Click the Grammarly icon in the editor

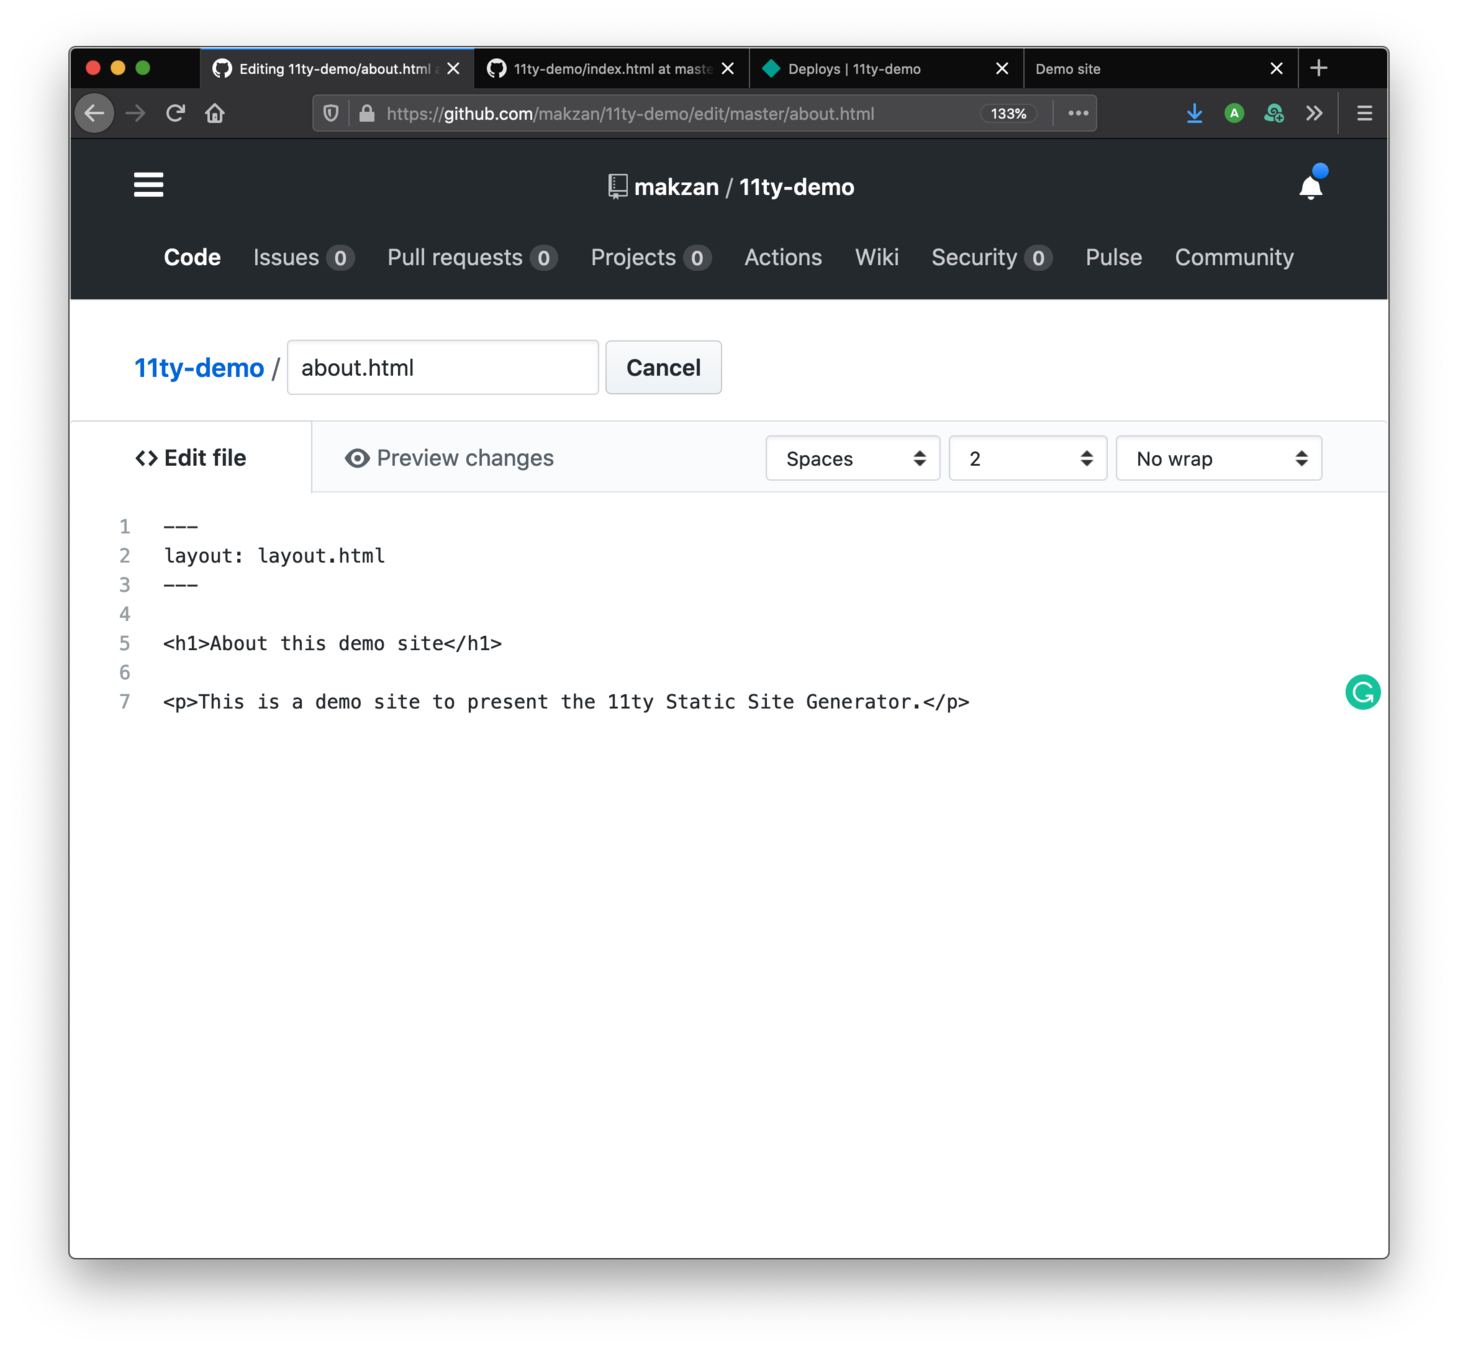[1363, 692]
